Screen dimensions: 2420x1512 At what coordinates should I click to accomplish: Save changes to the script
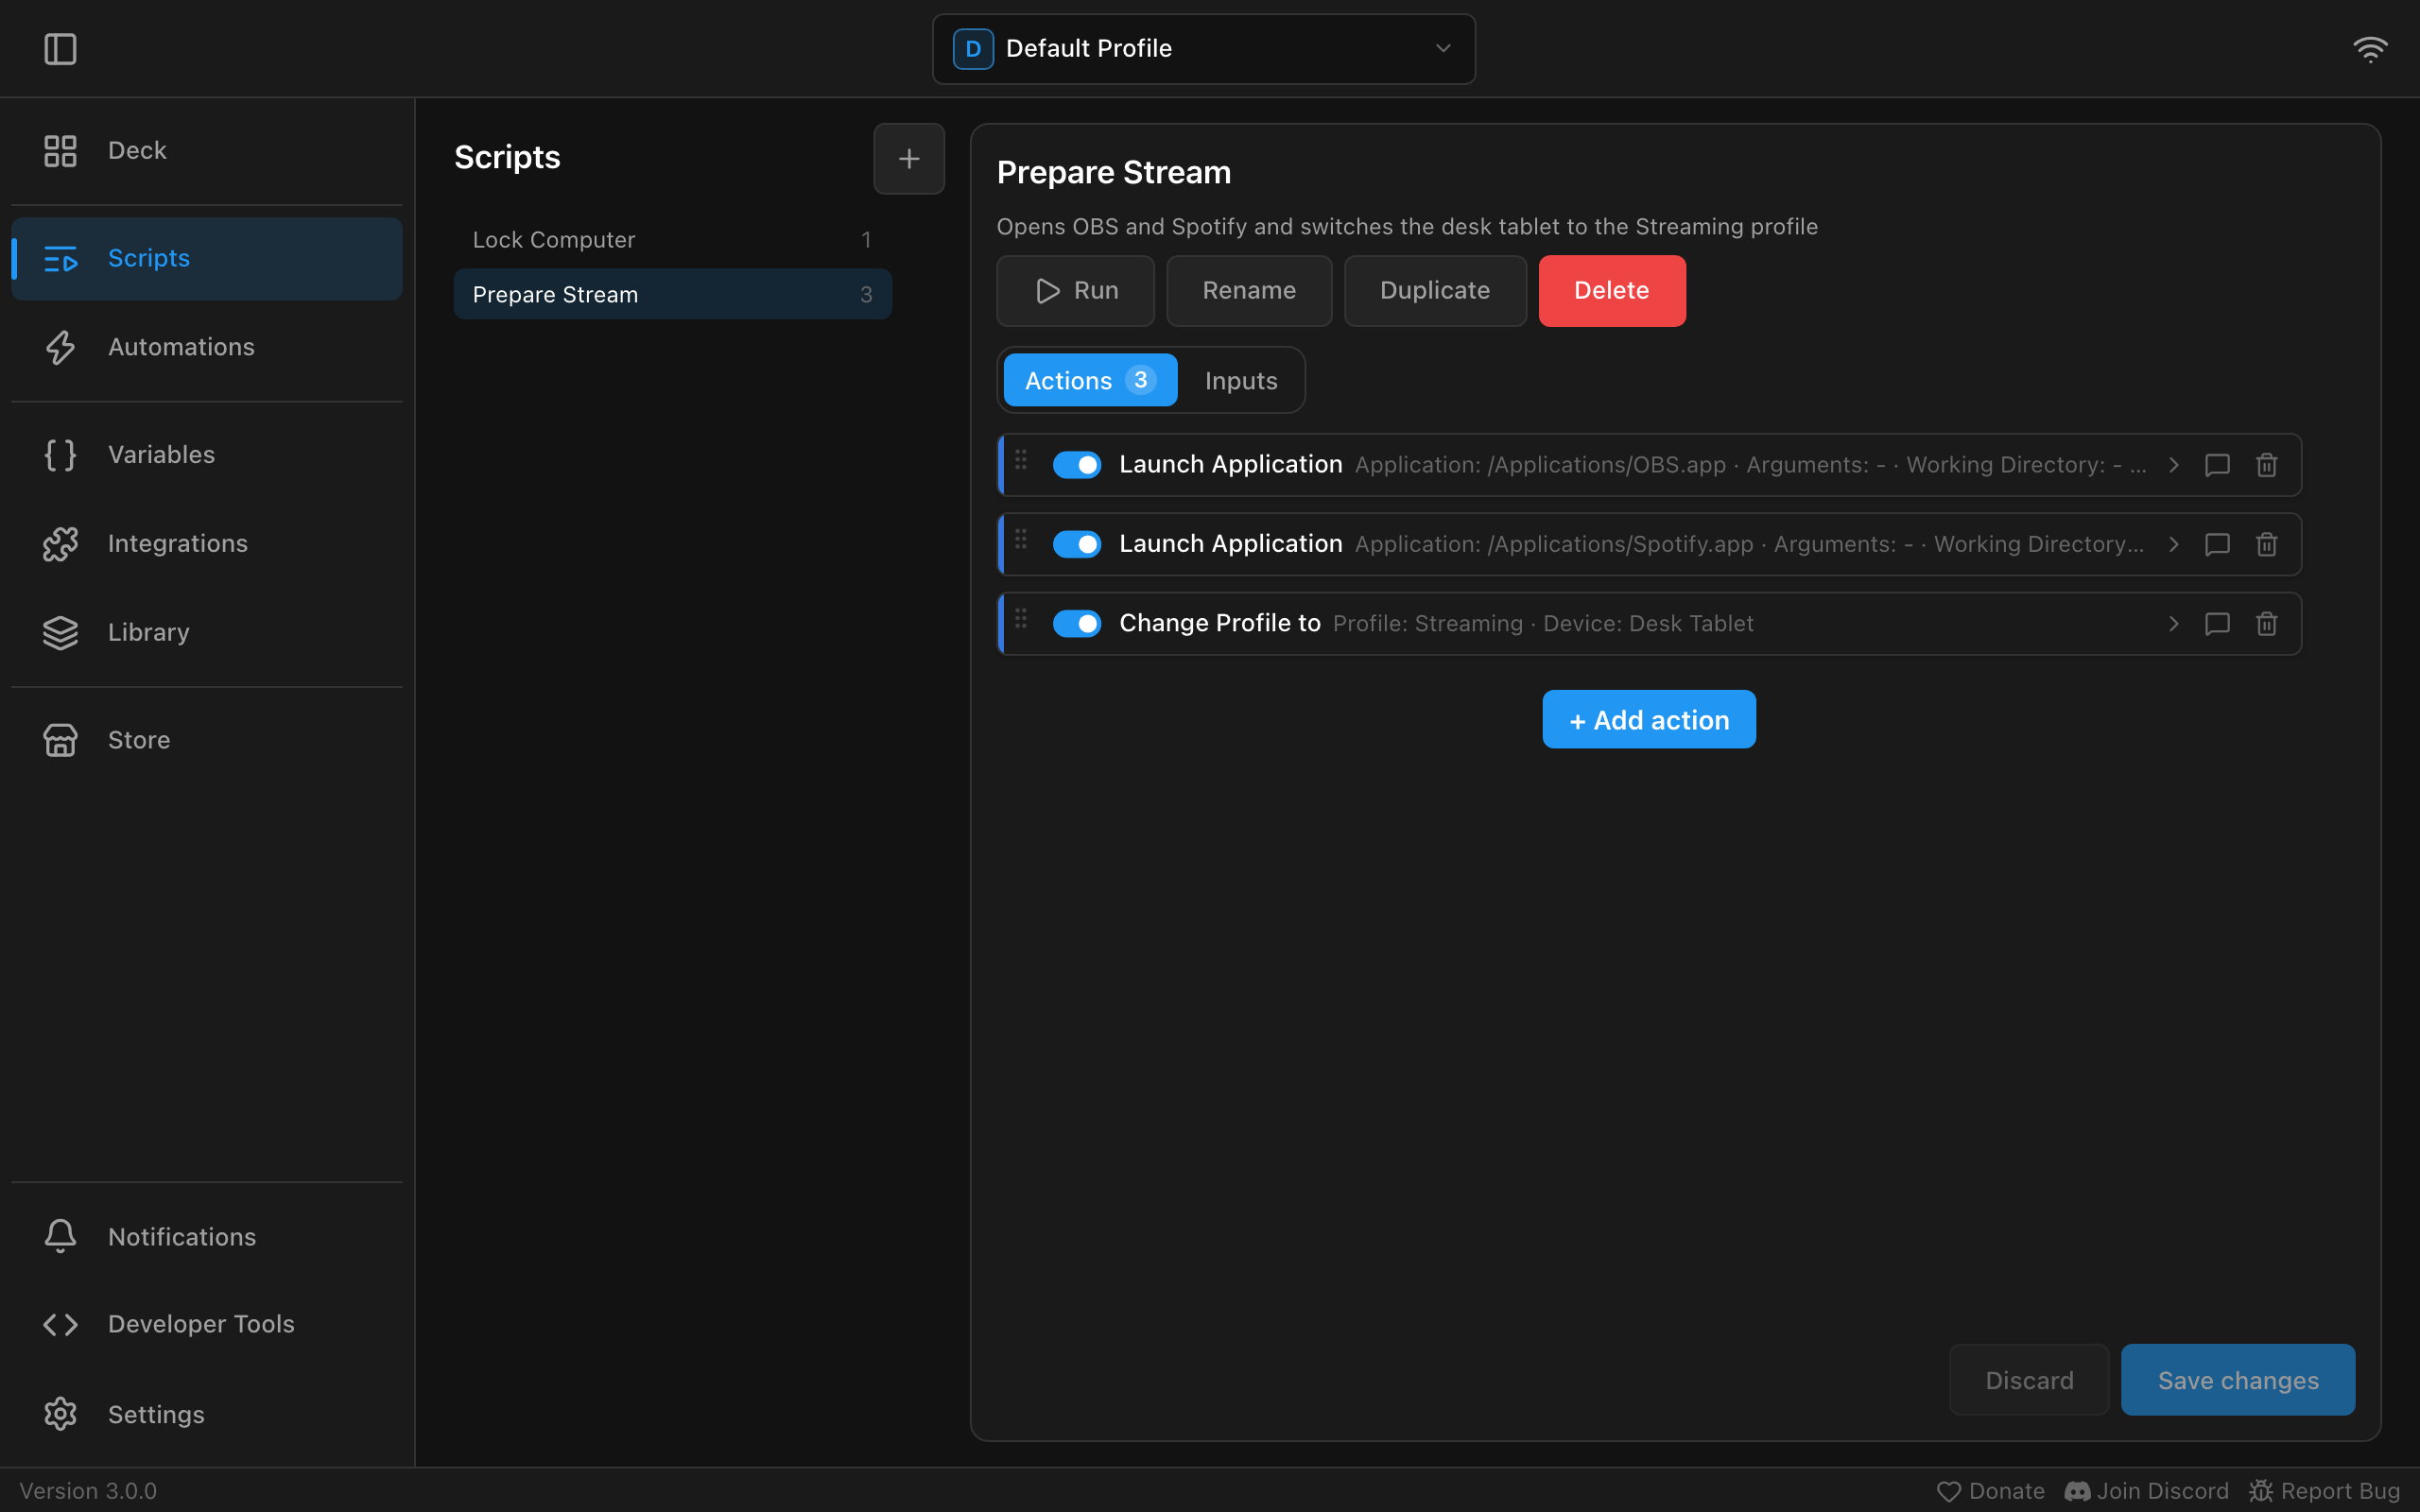click(x=2237, y=1380)
